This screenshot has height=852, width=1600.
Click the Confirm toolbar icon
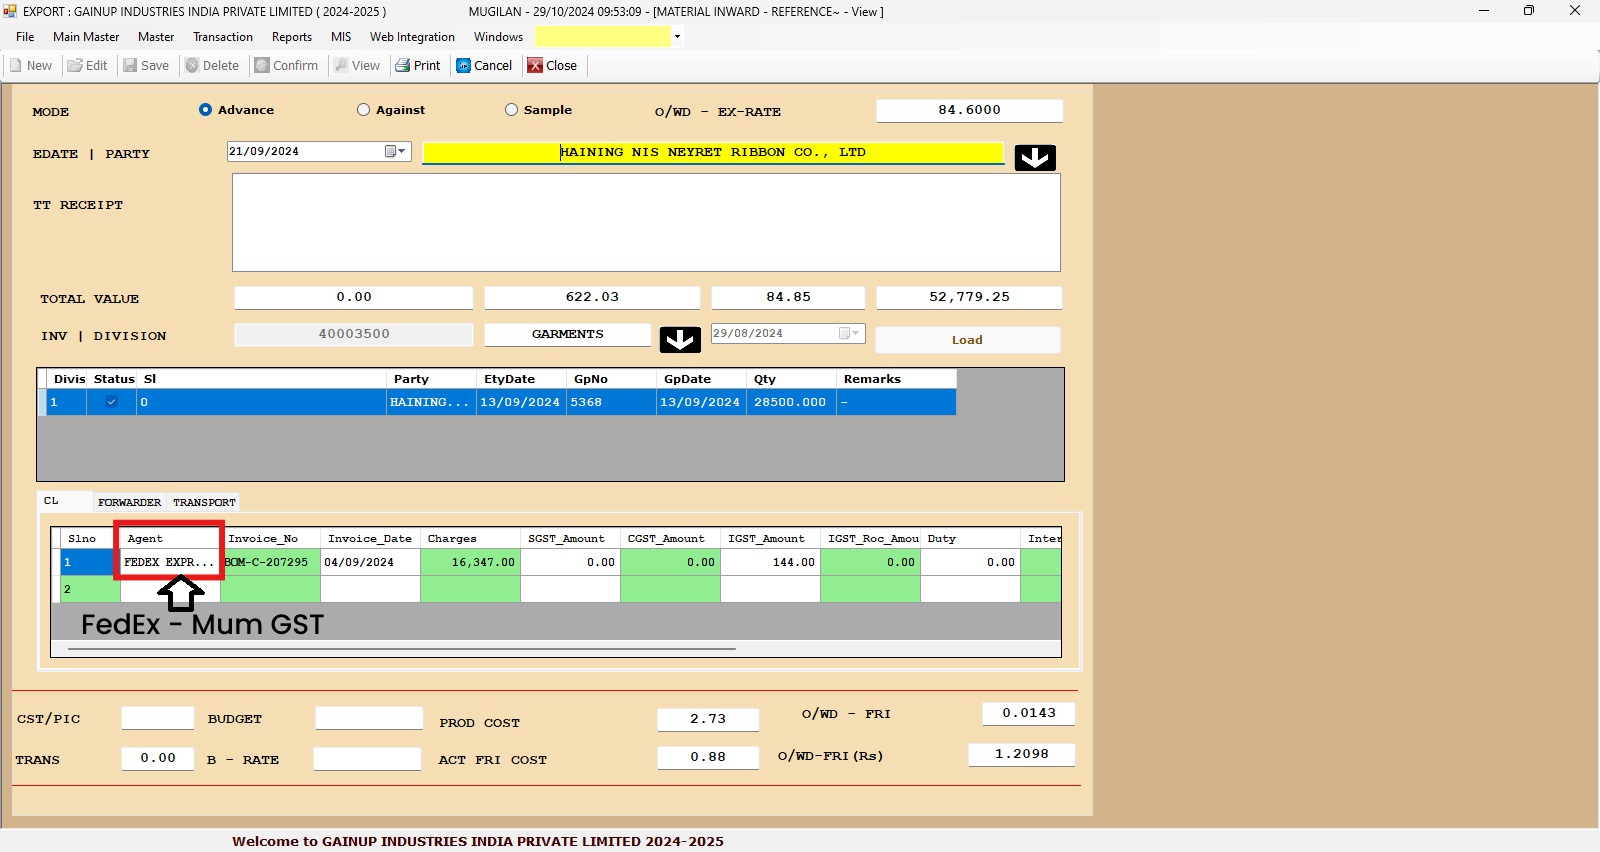tap(262, 66)
